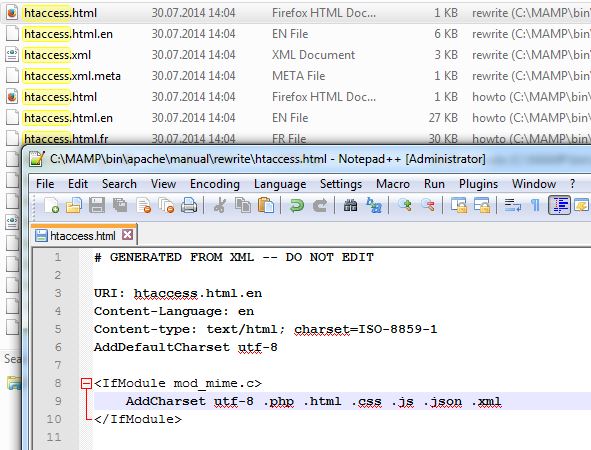Click the Save floppy disk icon

click(97, 205)
